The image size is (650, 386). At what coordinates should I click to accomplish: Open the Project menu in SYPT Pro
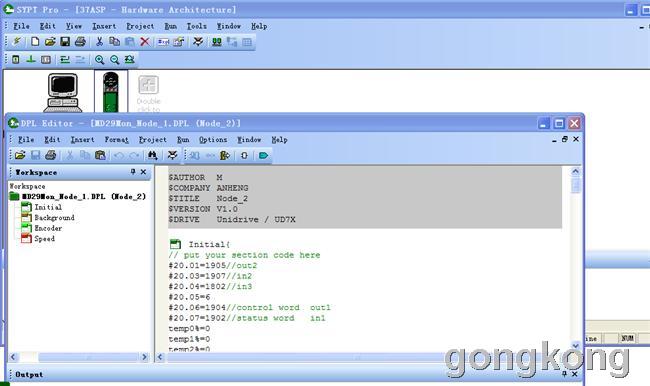click(140, 26)
